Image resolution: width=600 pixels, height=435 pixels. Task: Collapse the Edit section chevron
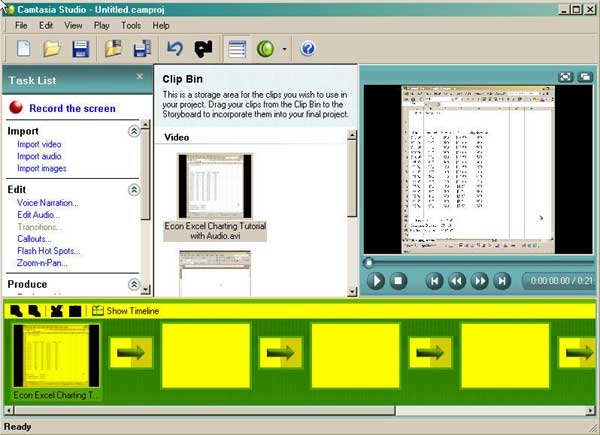pos(134,190)
